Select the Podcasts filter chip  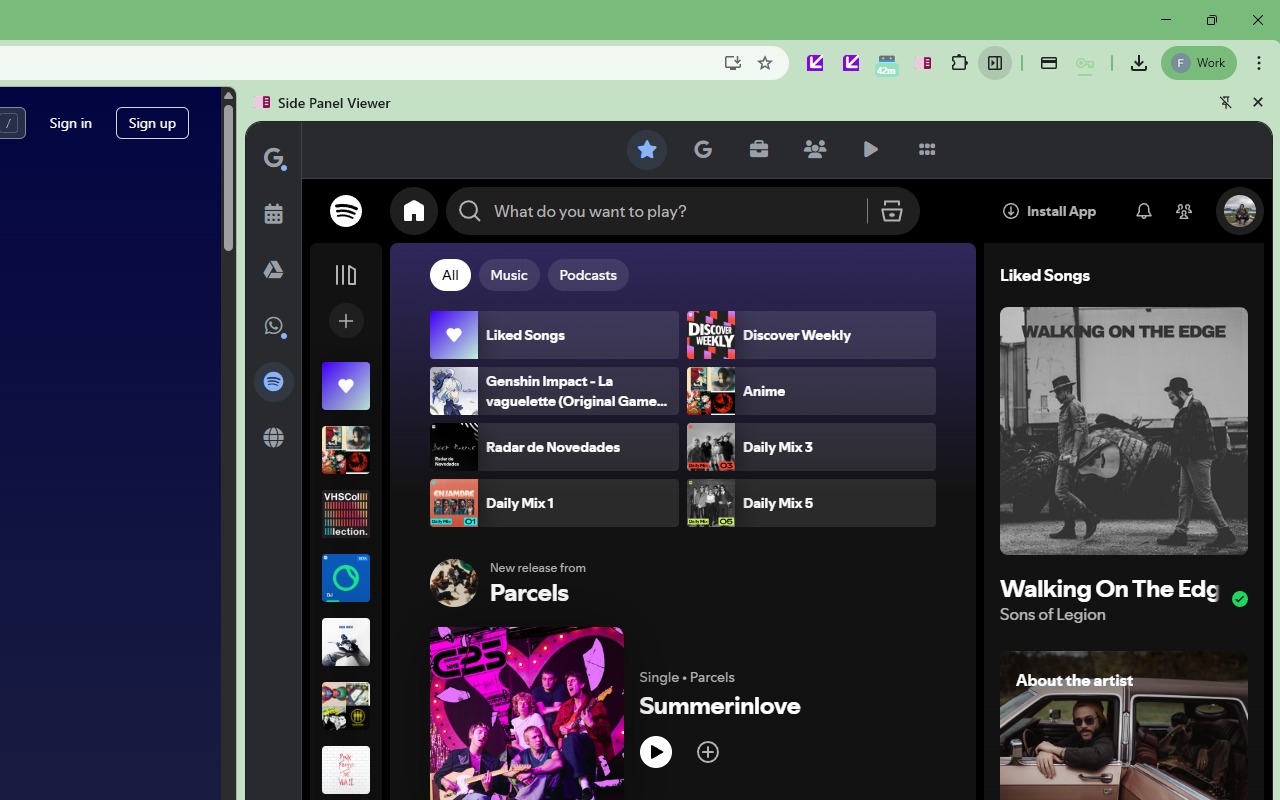[x=588, y=275]
